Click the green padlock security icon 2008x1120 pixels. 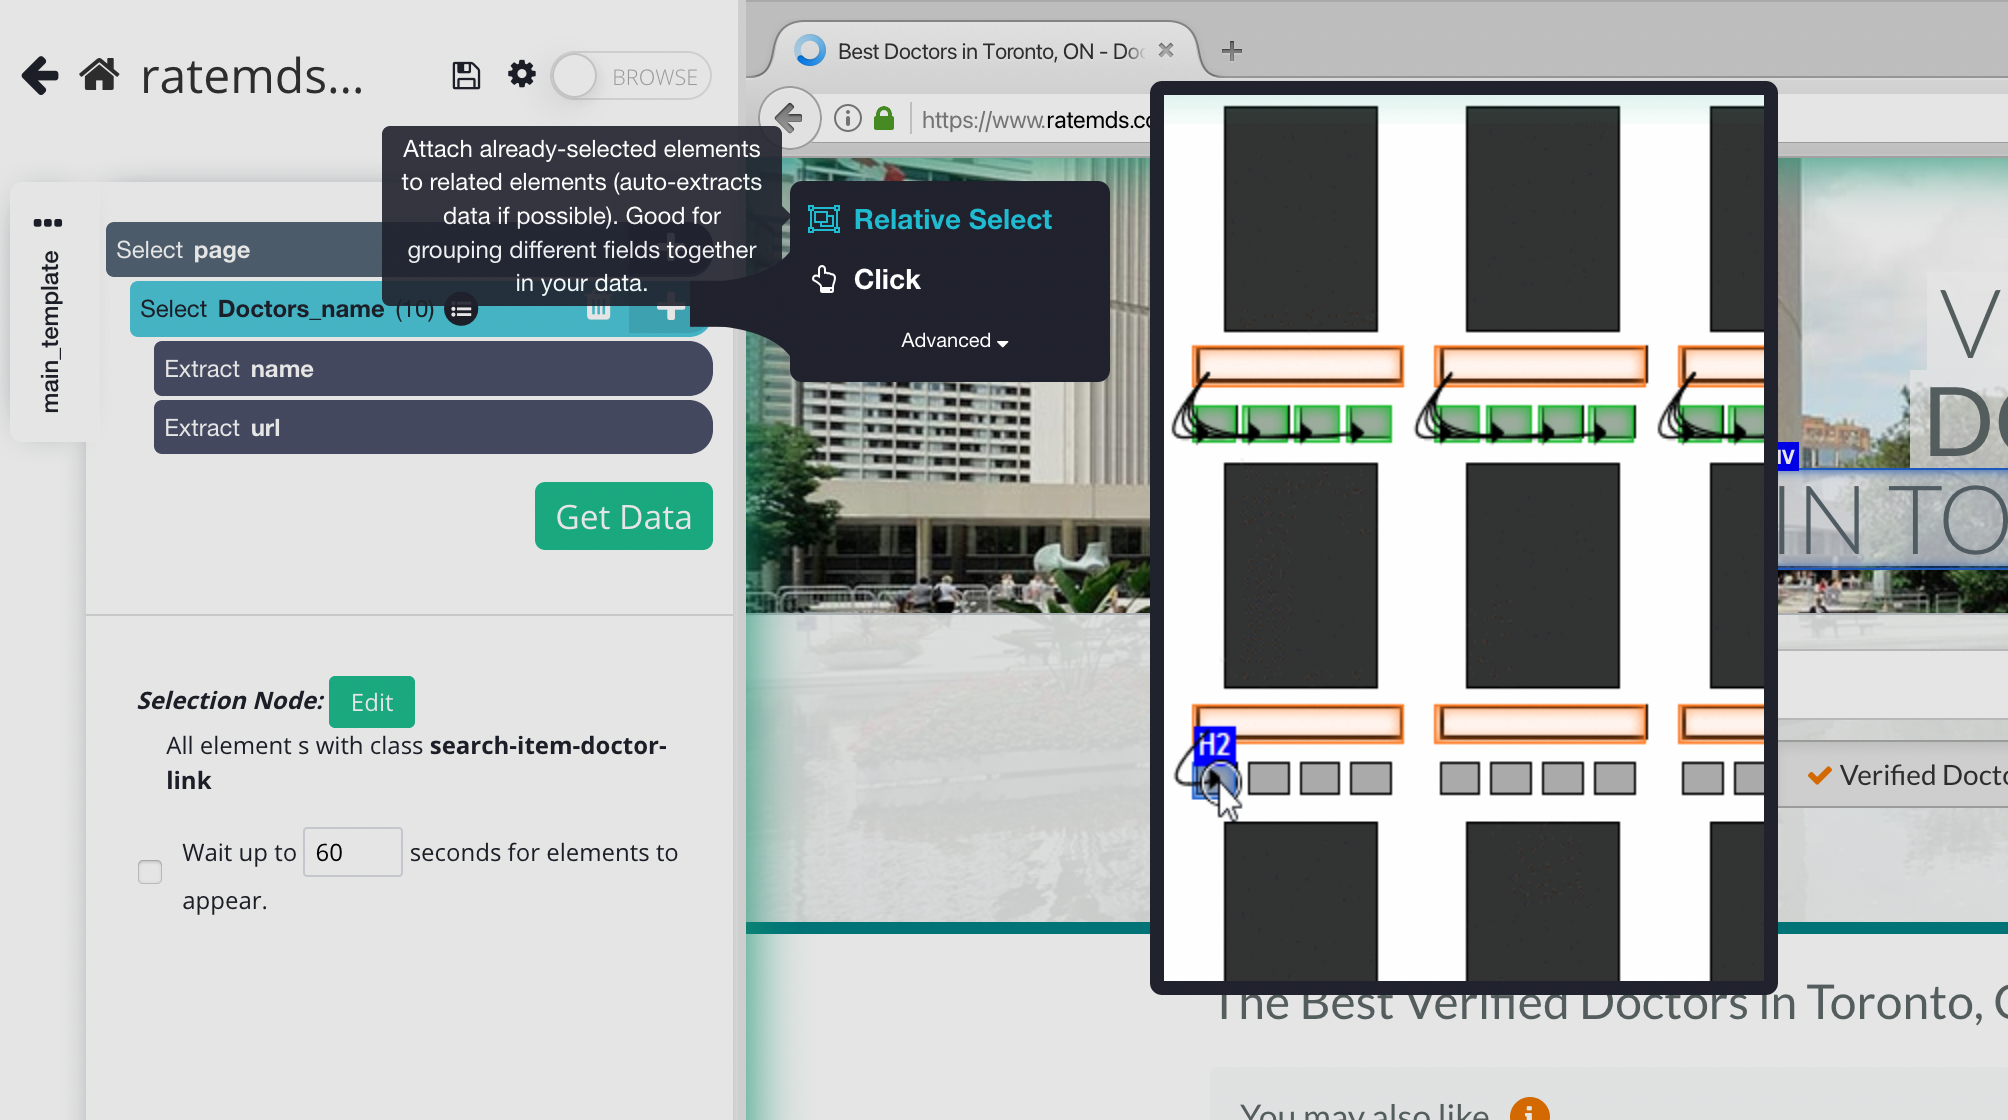pos(884,119)
